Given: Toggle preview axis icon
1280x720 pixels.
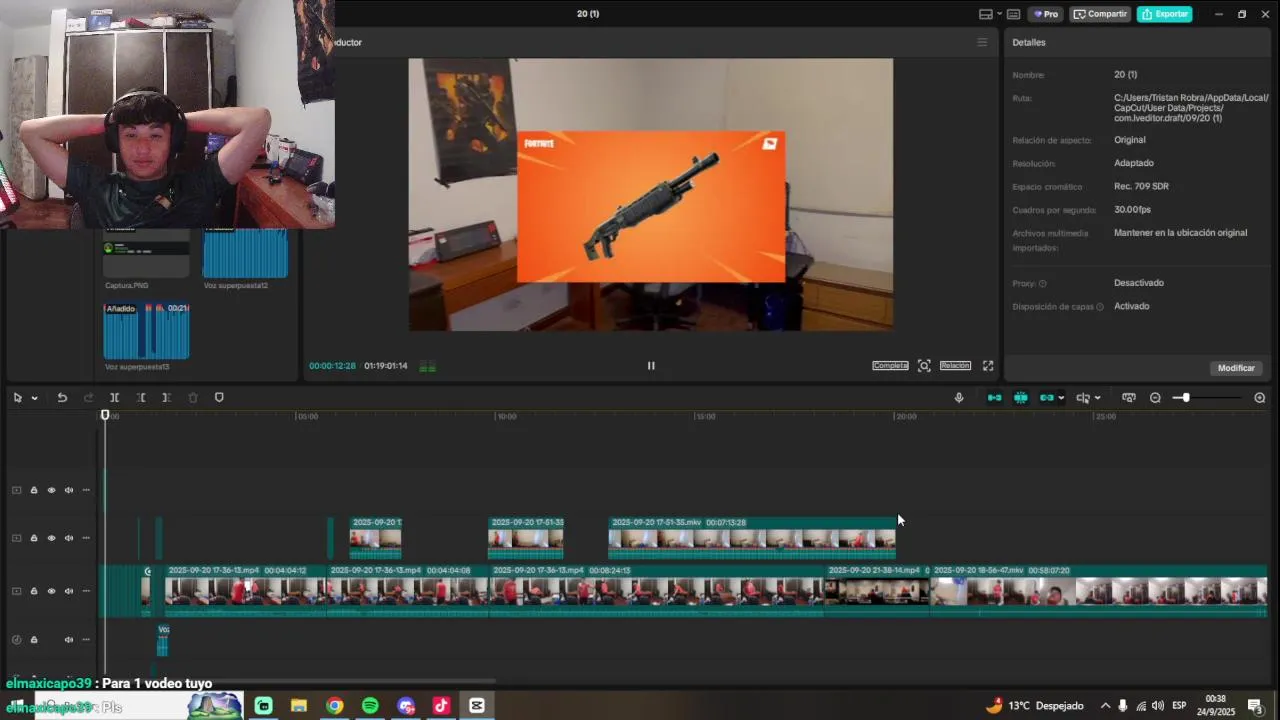Looking at the screenshot, I should point(1083,398).
